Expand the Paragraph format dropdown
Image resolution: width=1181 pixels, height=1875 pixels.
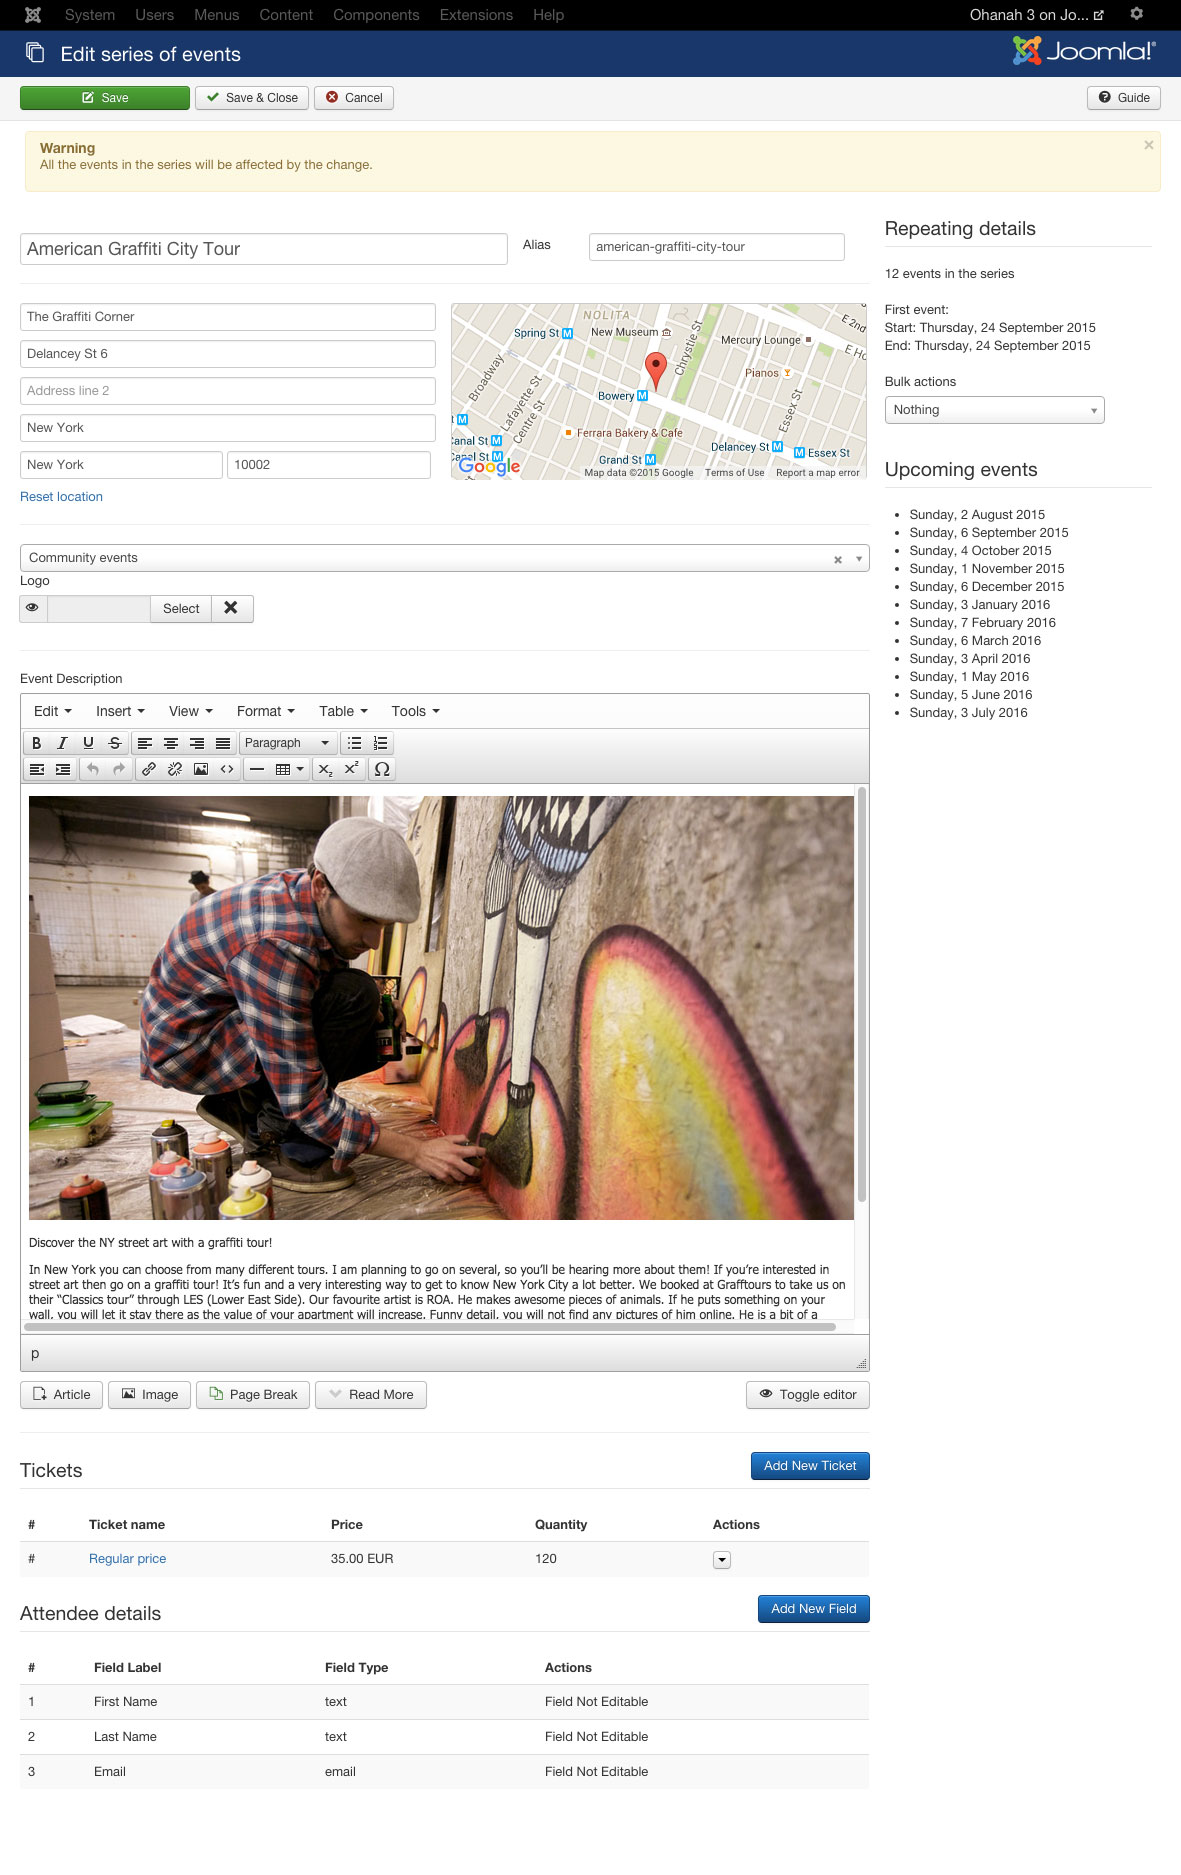287,743
